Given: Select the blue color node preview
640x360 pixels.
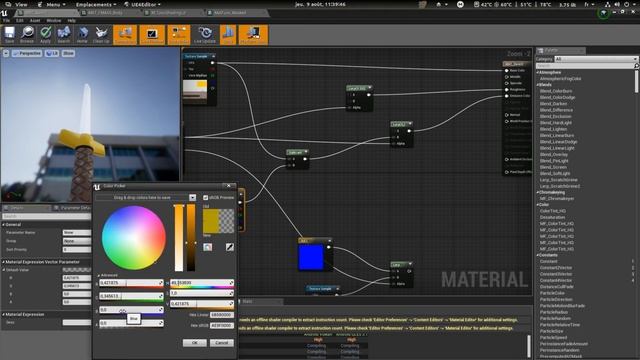Looking at the screenshot, I should tap(311, 257).
